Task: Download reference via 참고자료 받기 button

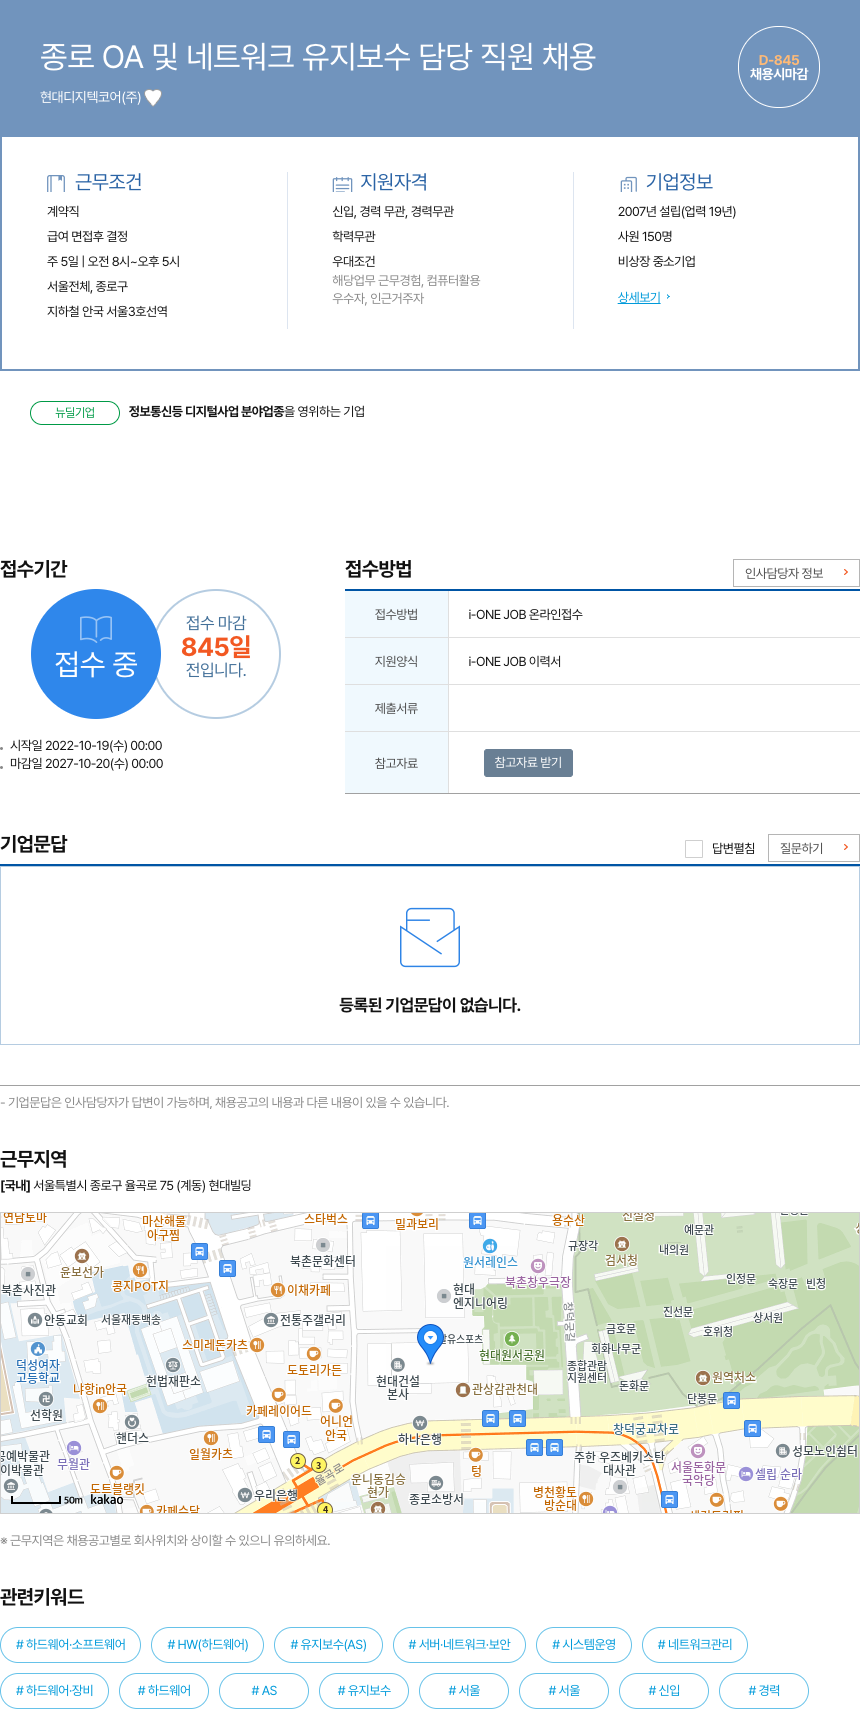Action: (x=528, y=763)
